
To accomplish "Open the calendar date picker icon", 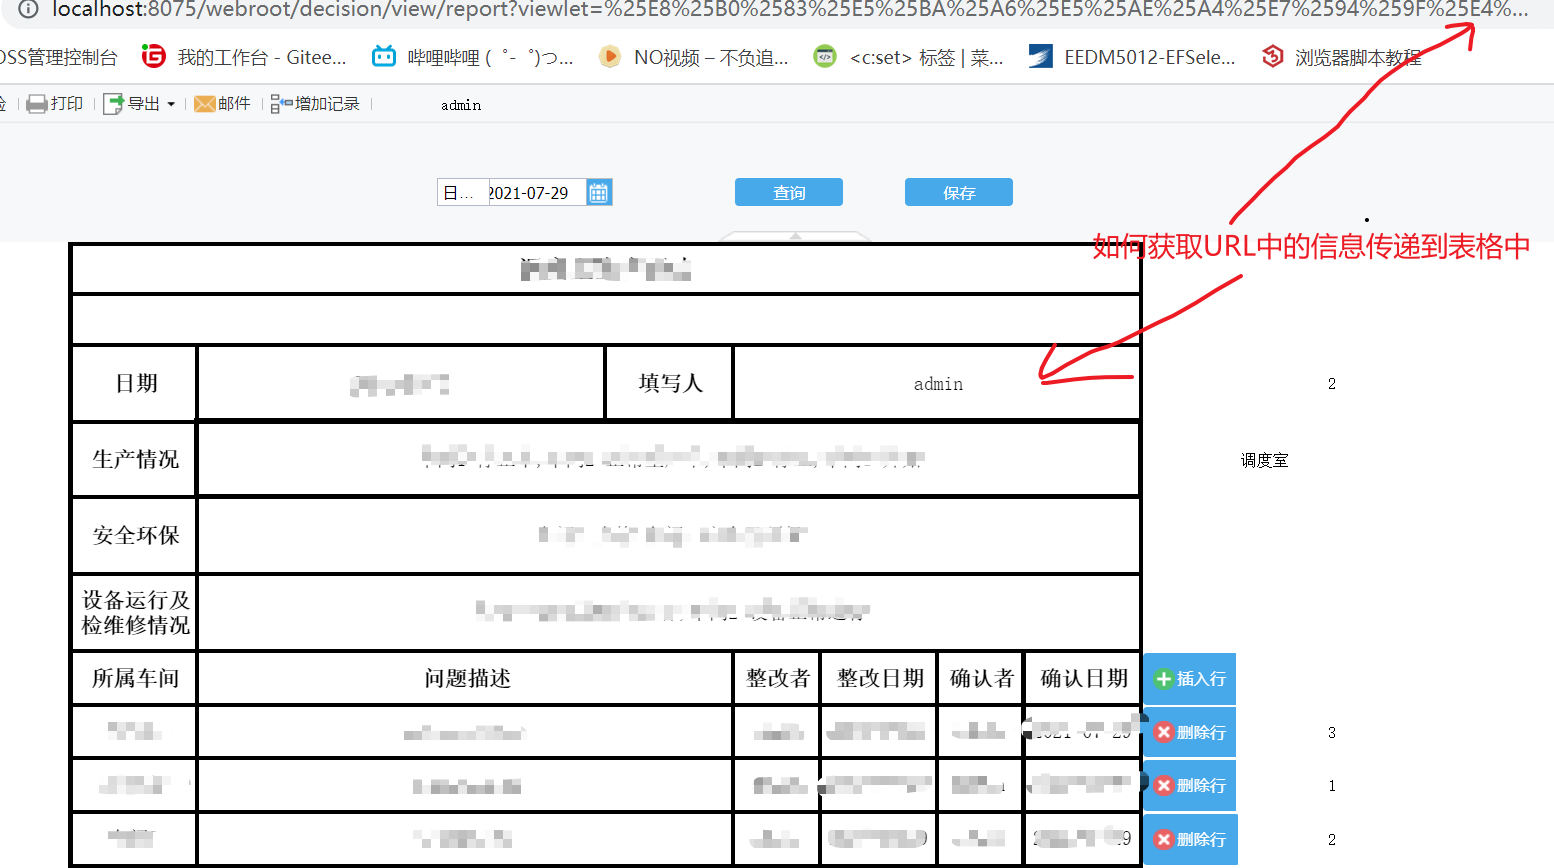I will coord(599,193).
